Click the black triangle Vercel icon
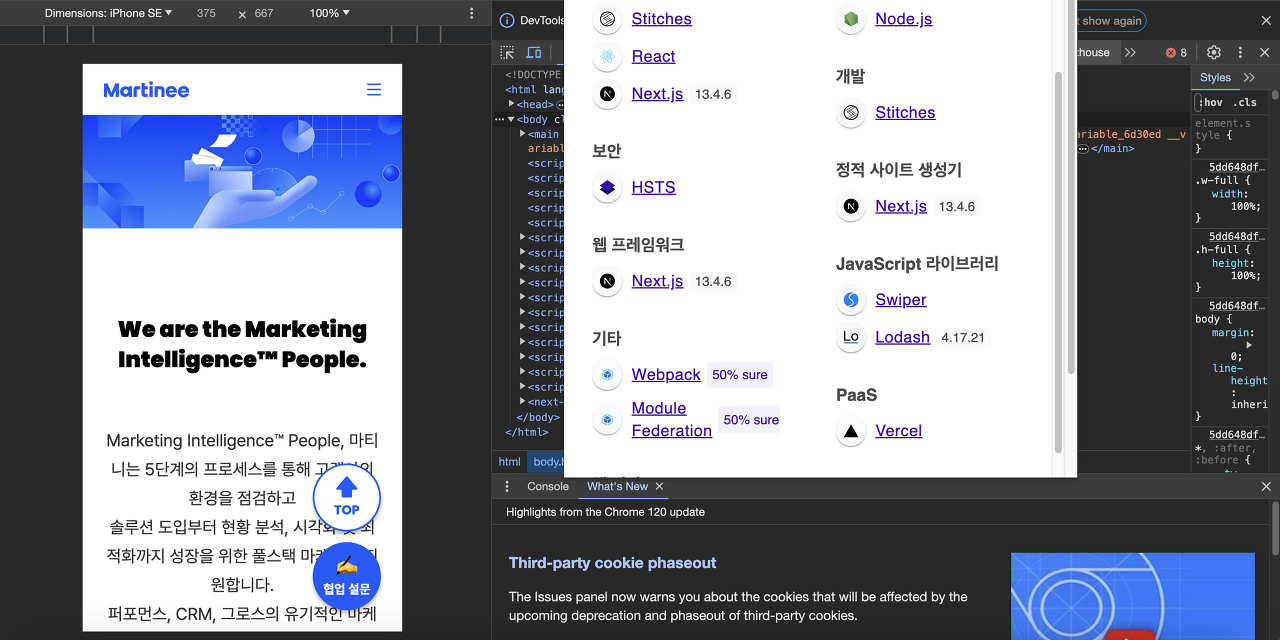1280x640 pixels. [851, 431]
